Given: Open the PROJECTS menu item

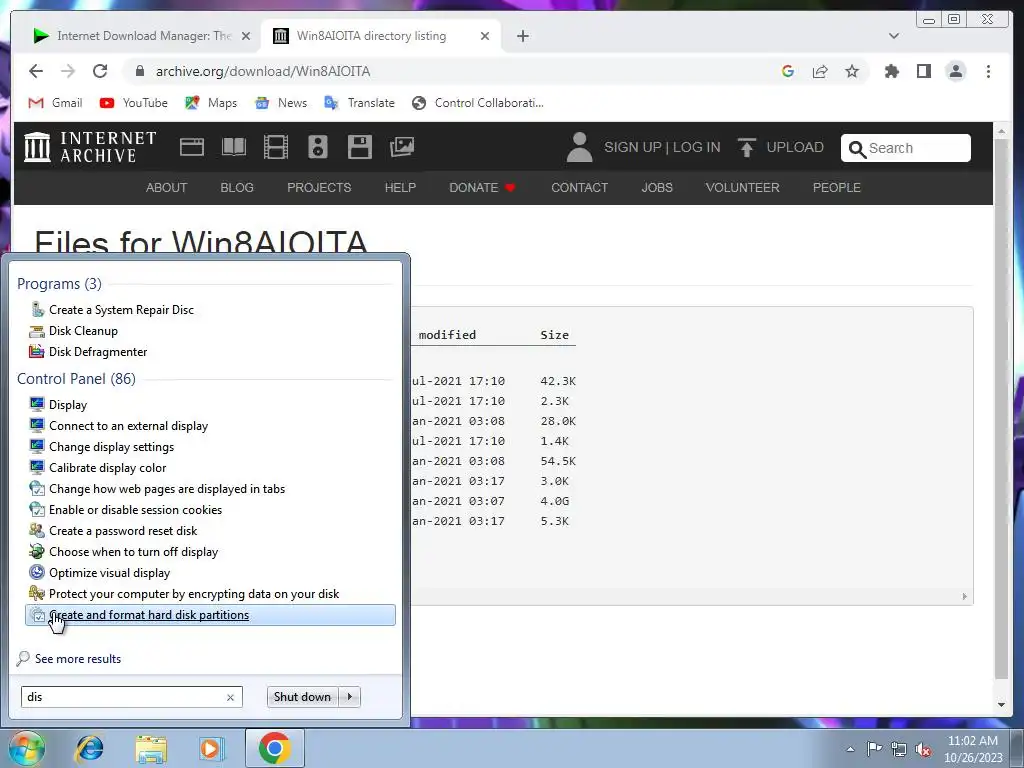Looking at the screenshot, I should tap(319, 187).
